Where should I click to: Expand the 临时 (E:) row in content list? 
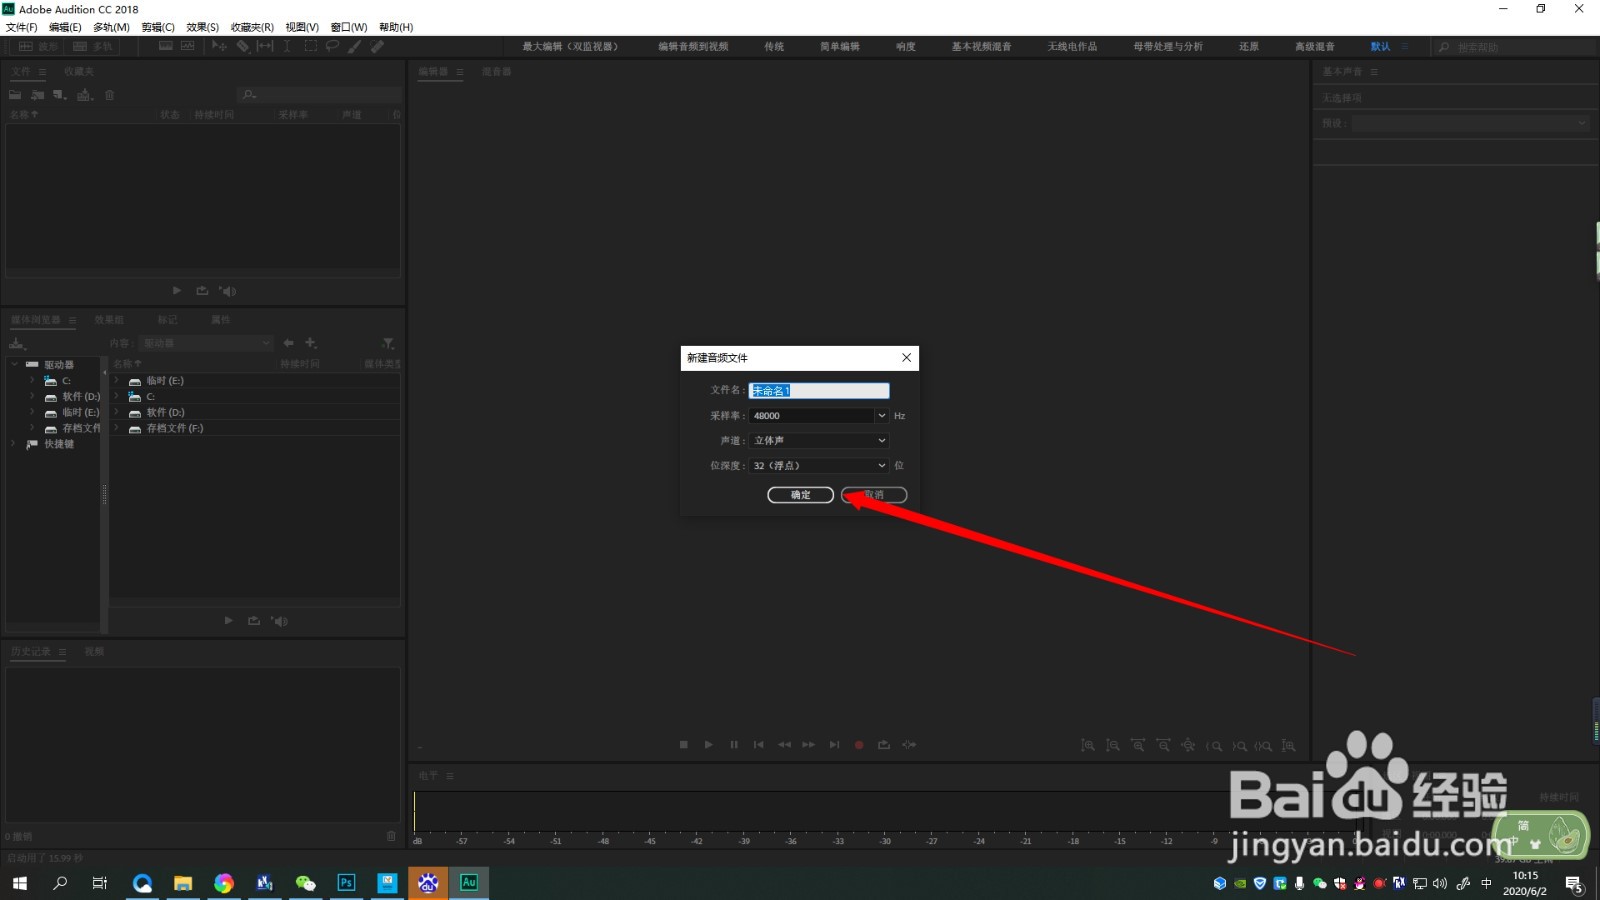click(x=117, y=381)
